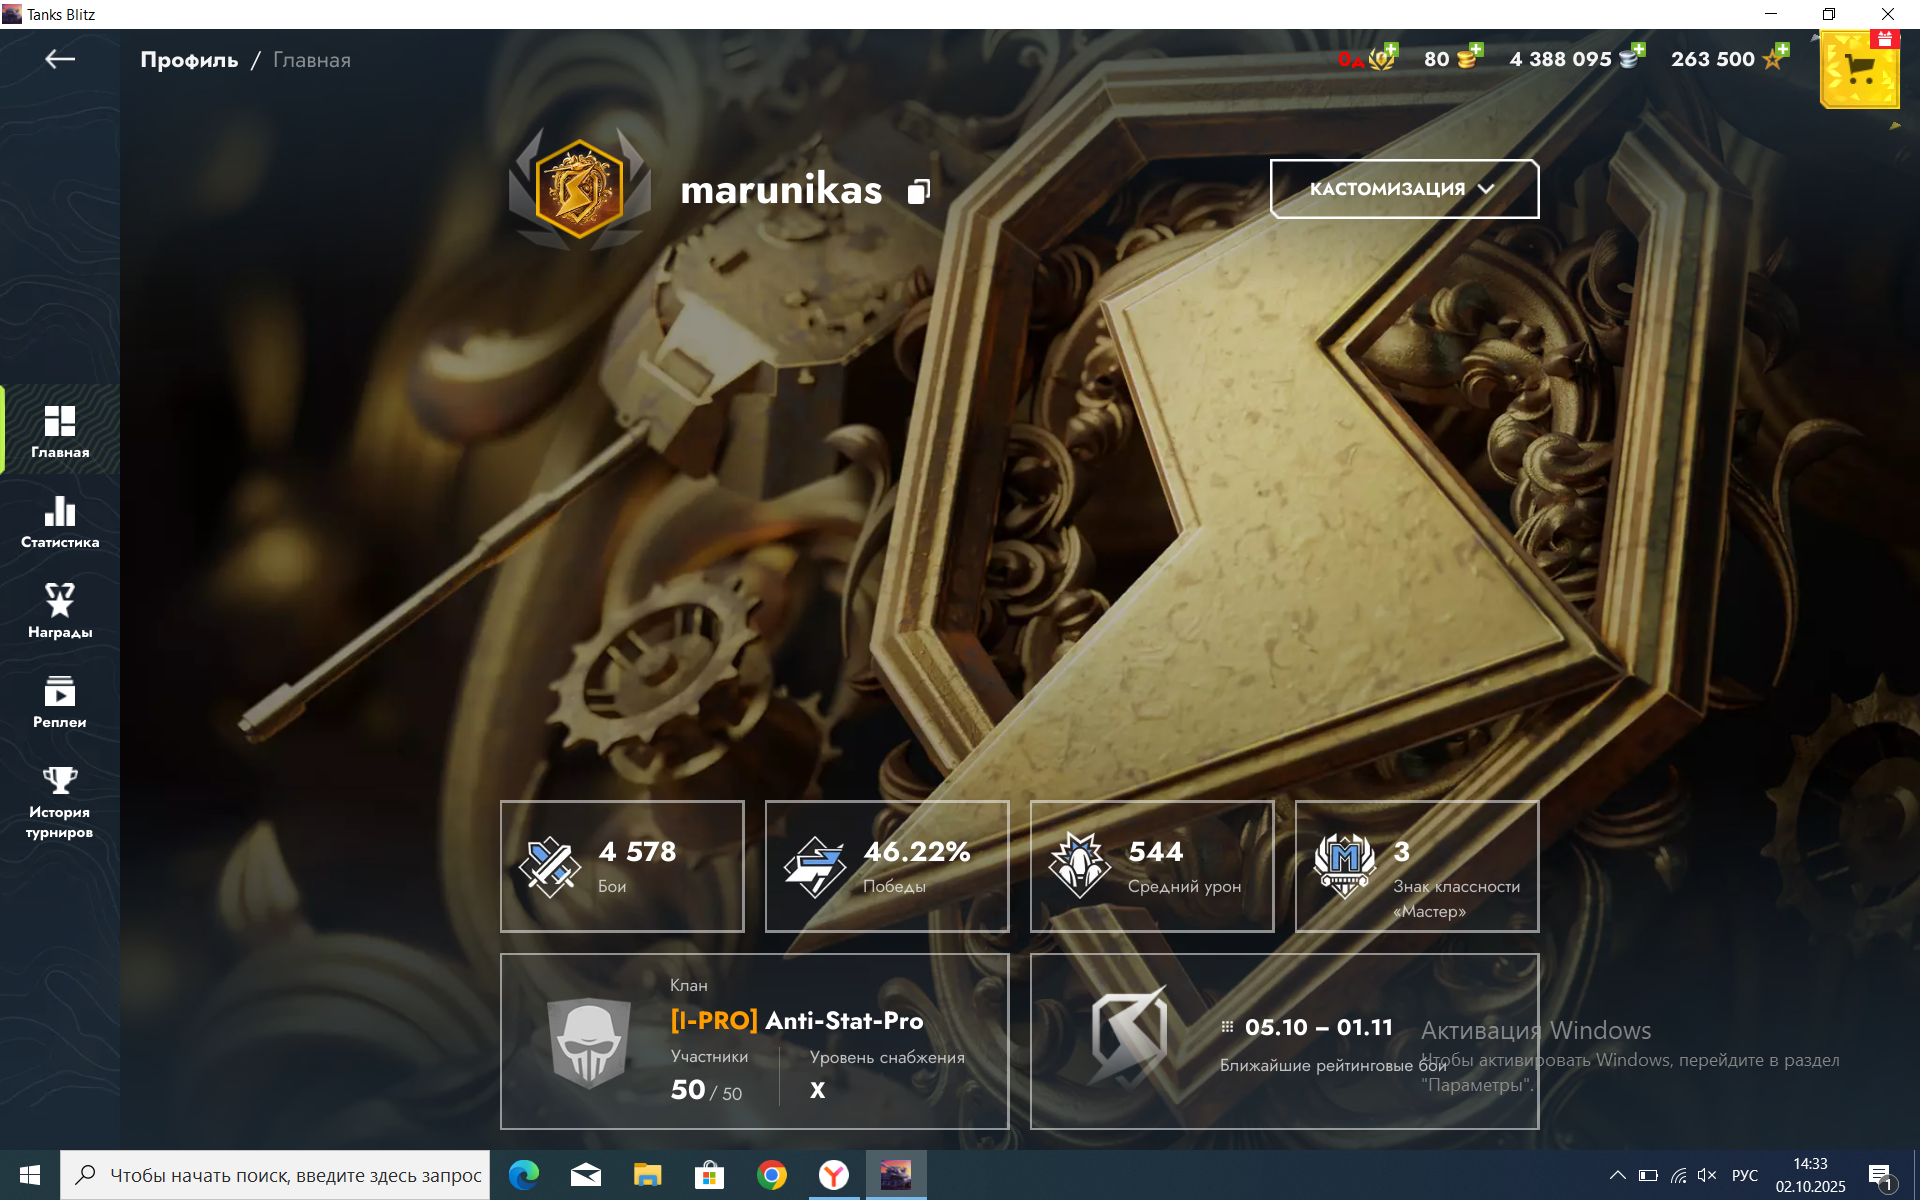Switch to Награды sidebar tab

click(60, 611)
